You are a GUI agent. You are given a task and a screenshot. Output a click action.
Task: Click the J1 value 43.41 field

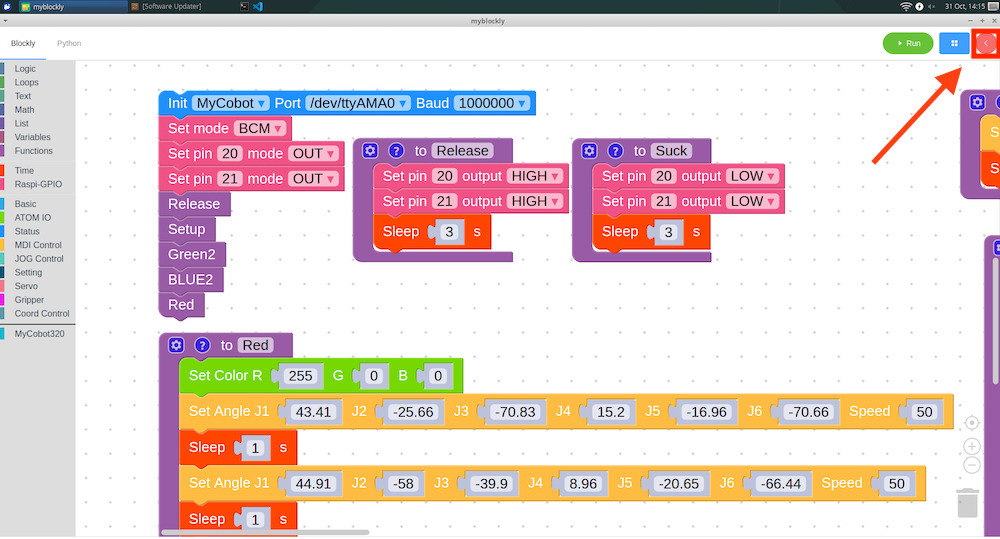coord(313,412)
